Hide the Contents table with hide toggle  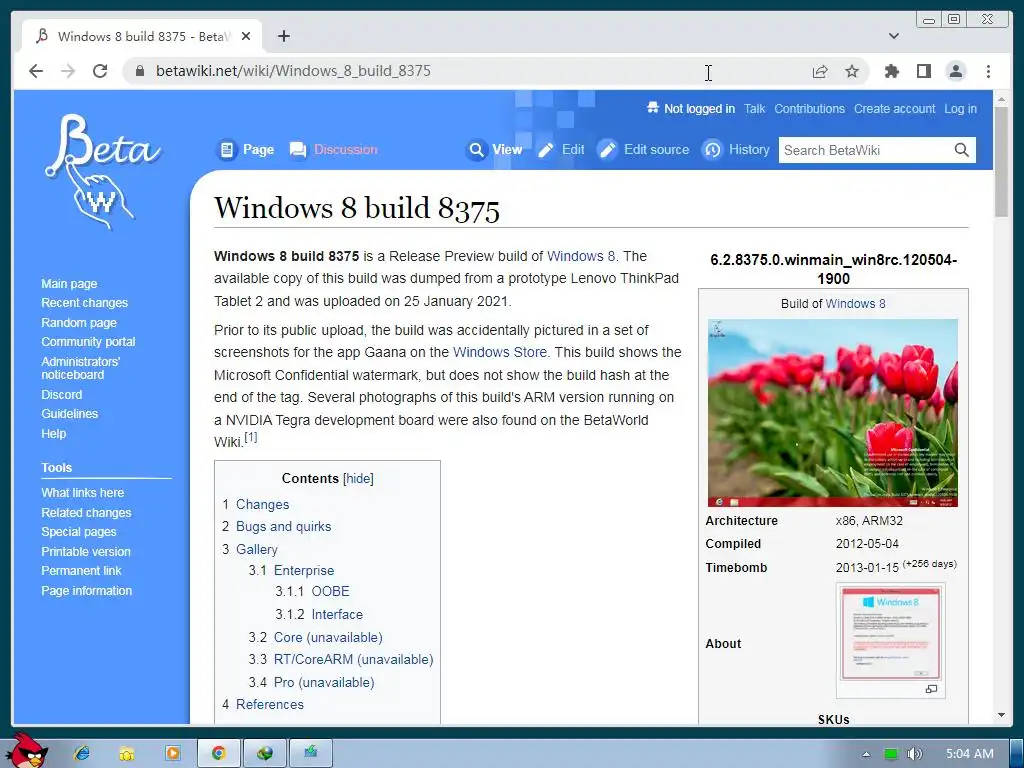pyautogui.click(x=359, y=479)
